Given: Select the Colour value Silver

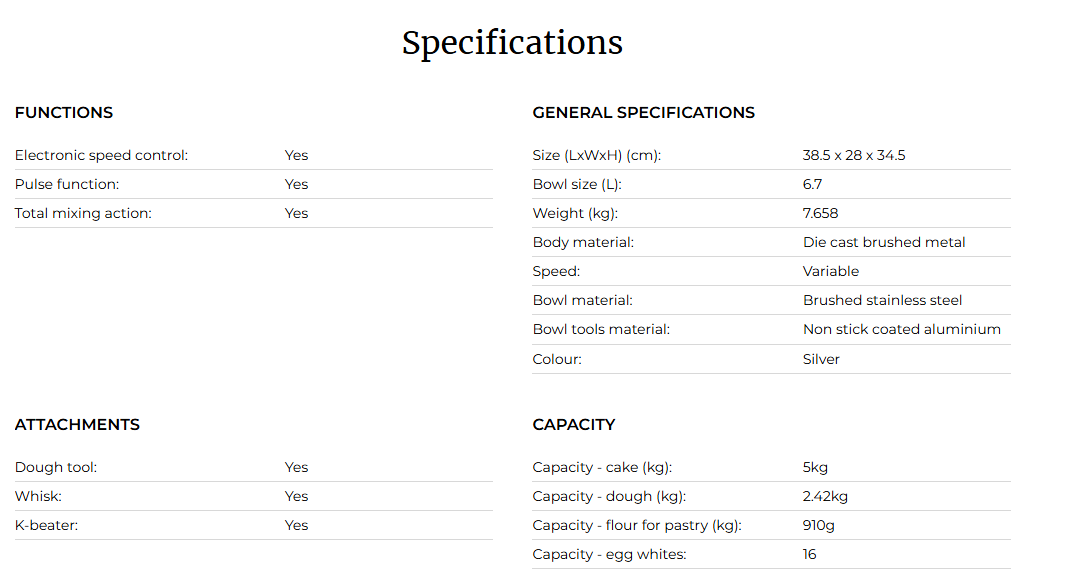Looking at the screenshot, I should pos(821,359).
